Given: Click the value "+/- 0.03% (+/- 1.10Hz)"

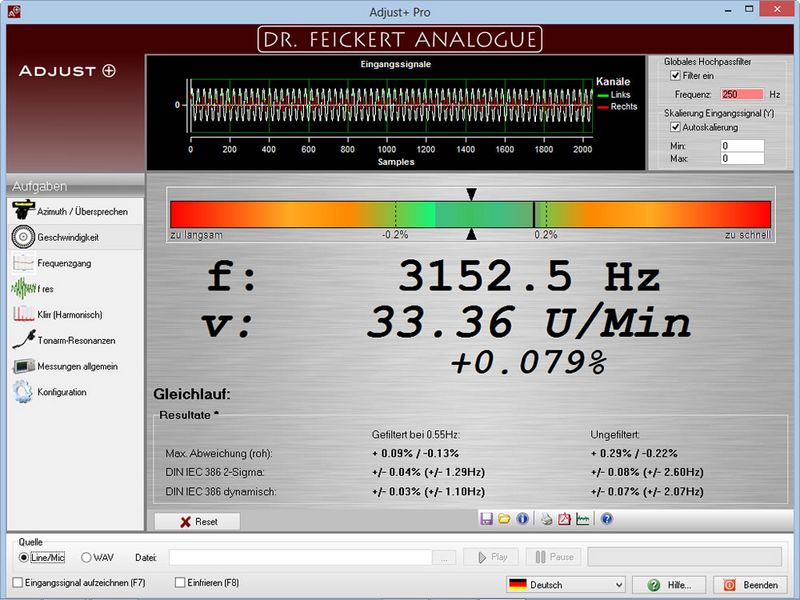Looking at the screenshot, I should coord(429,492).
